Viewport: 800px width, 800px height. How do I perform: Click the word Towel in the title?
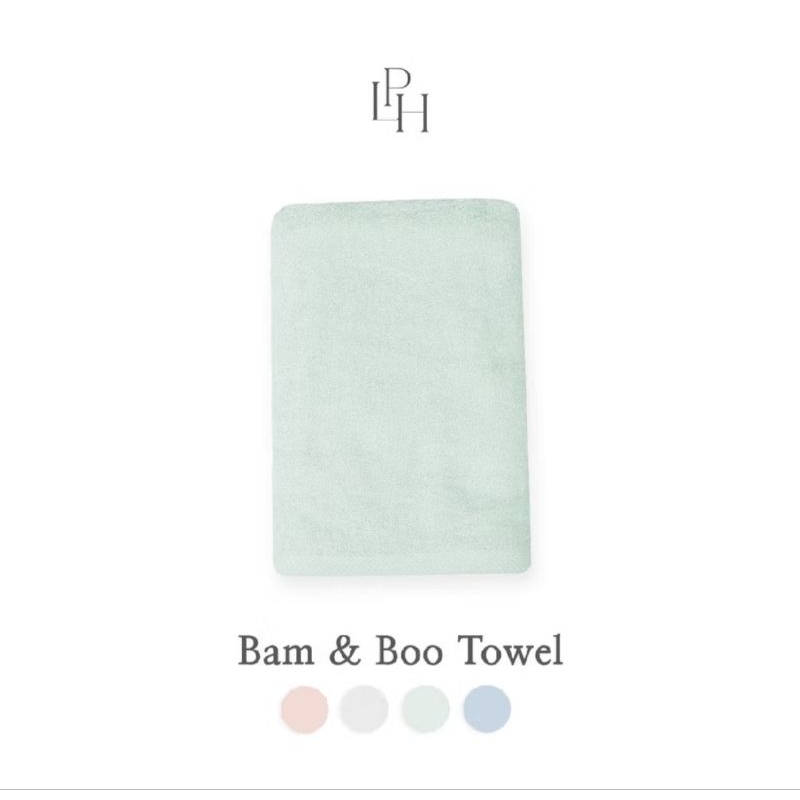coord(510,651)
